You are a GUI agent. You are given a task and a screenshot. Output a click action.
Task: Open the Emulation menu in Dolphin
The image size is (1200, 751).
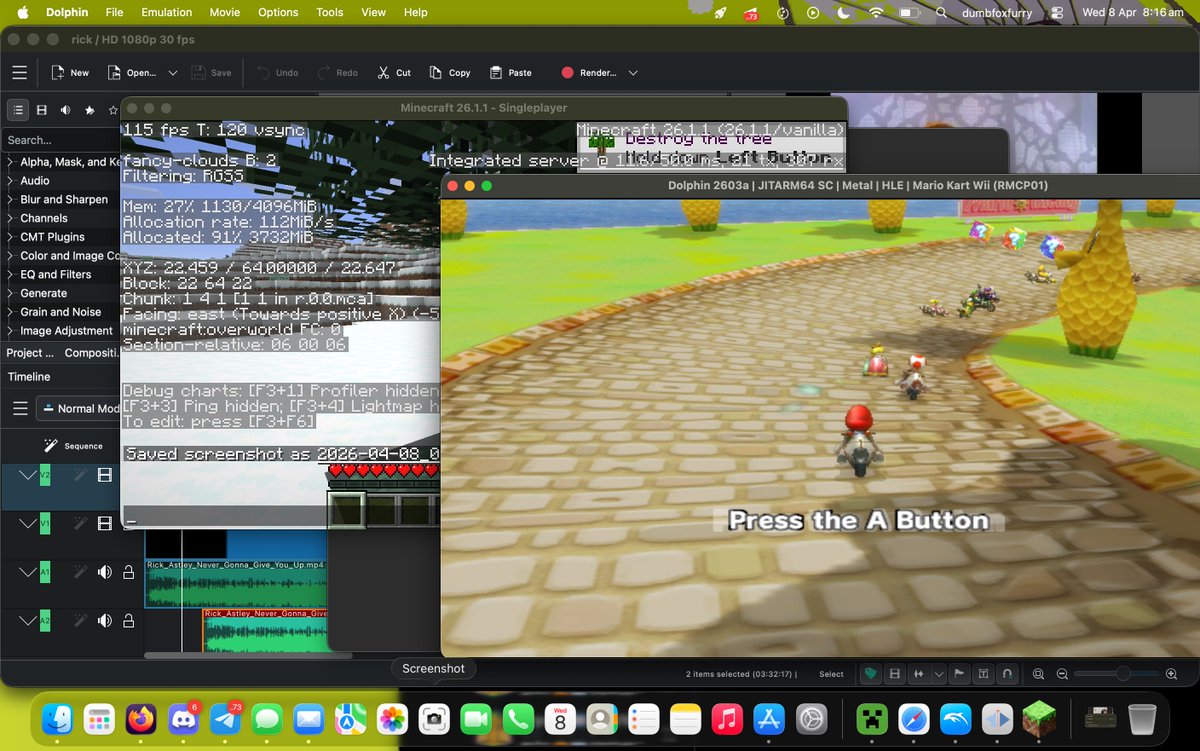click(x=166, y=12)
